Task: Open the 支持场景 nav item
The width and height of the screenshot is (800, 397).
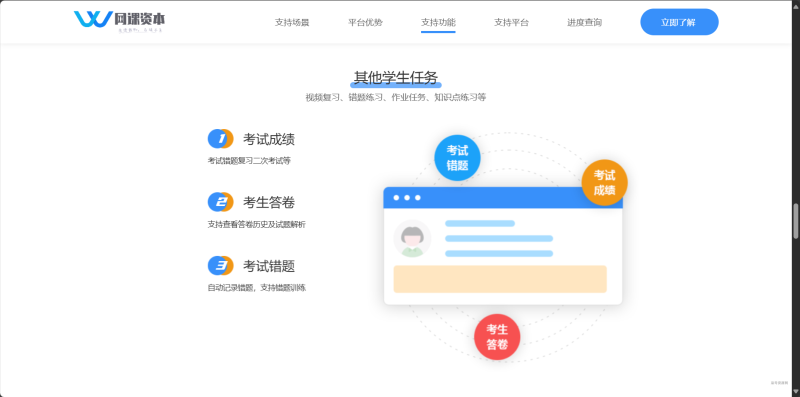Action: point(292,22)
